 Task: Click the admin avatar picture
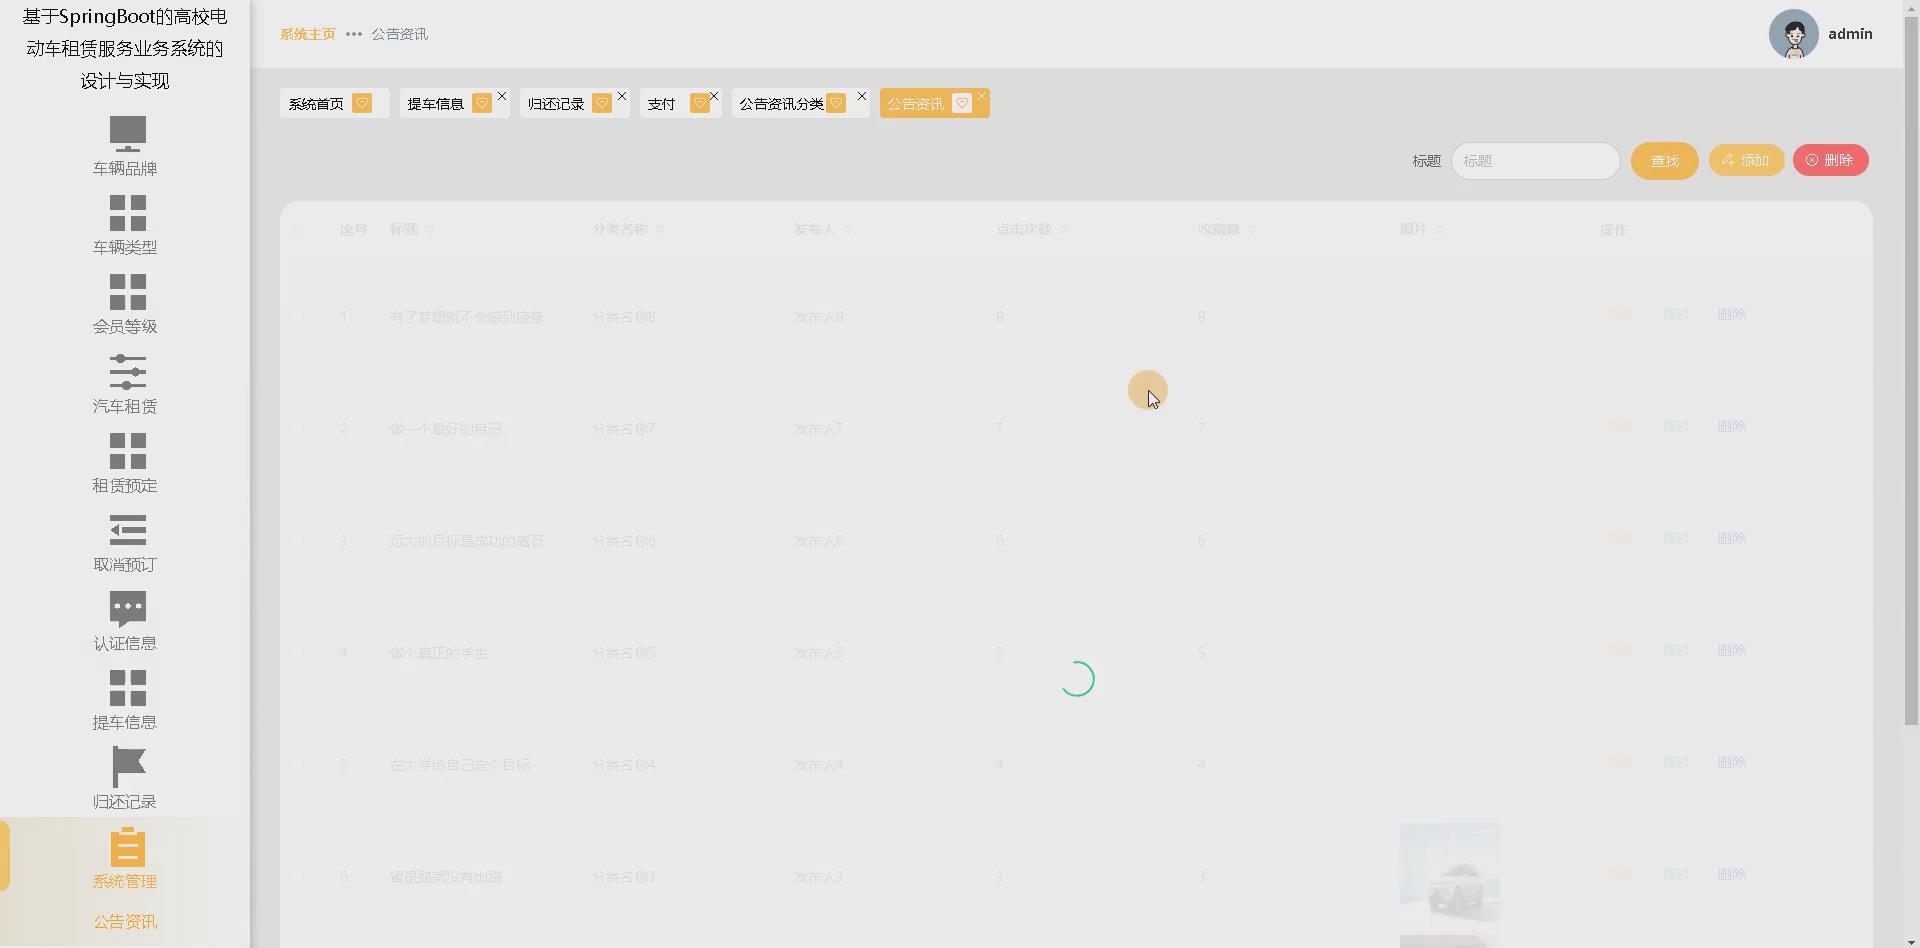[1793, 34]
